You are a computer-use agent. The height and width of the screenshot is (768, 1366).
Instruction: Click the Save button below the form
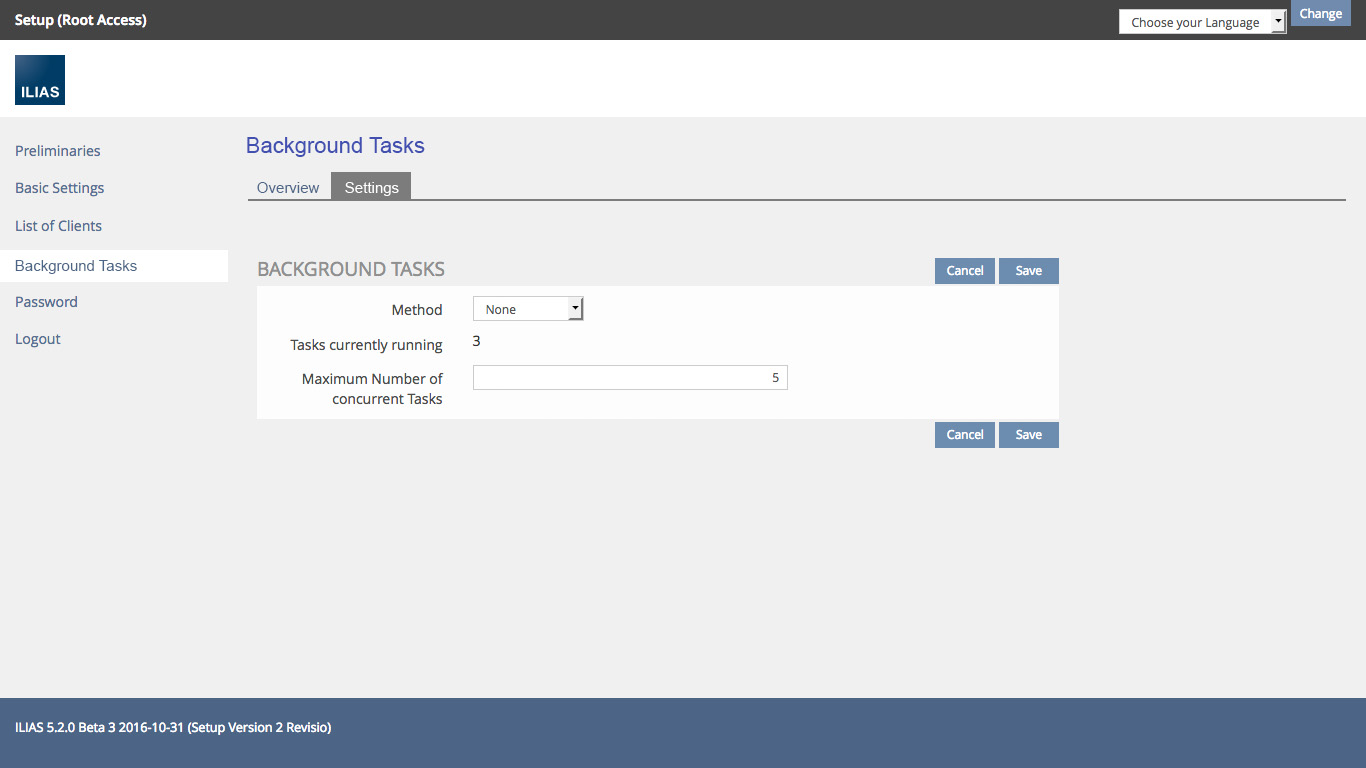coord(1028,435)
